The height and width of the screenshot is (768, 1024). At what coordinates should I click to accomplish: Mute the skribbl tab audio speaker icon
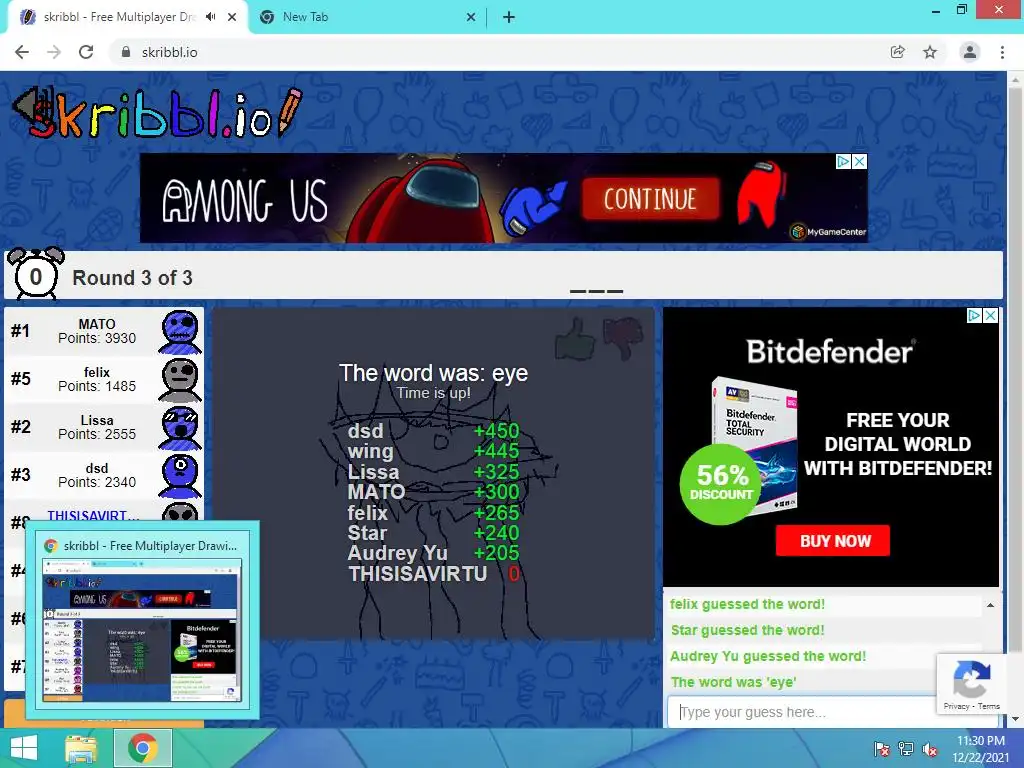210,17
